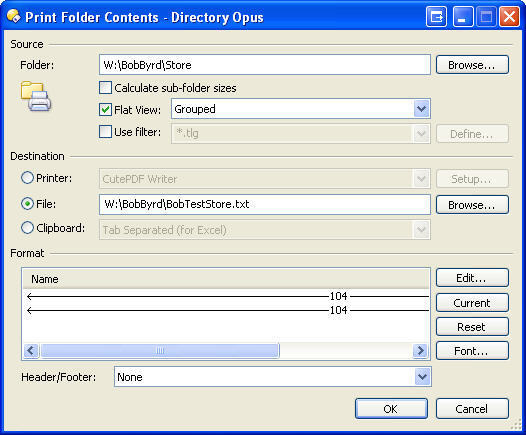
Task: Click the folder with printer icon
Action: (36, 96)
